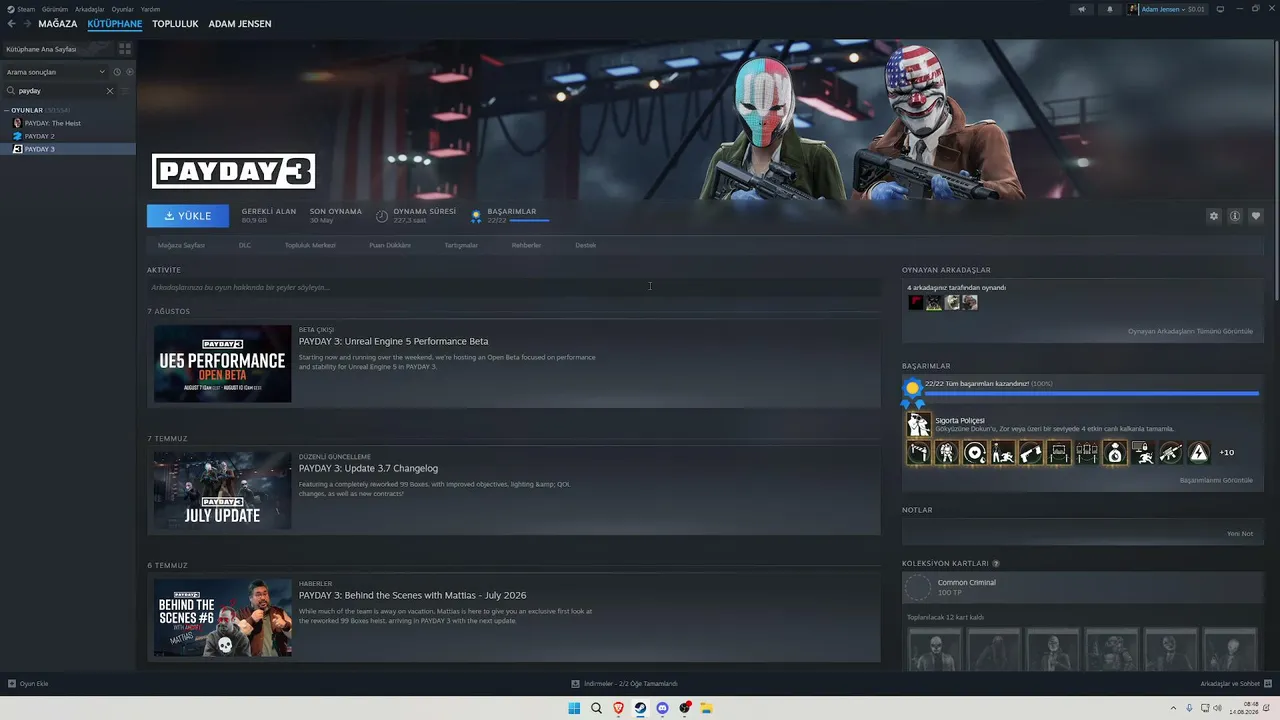This screenshot has height=720, width=1280.
Task: Open the Topluluk Merkezi link
Action: pyautogui.click(x=310, y=245)
